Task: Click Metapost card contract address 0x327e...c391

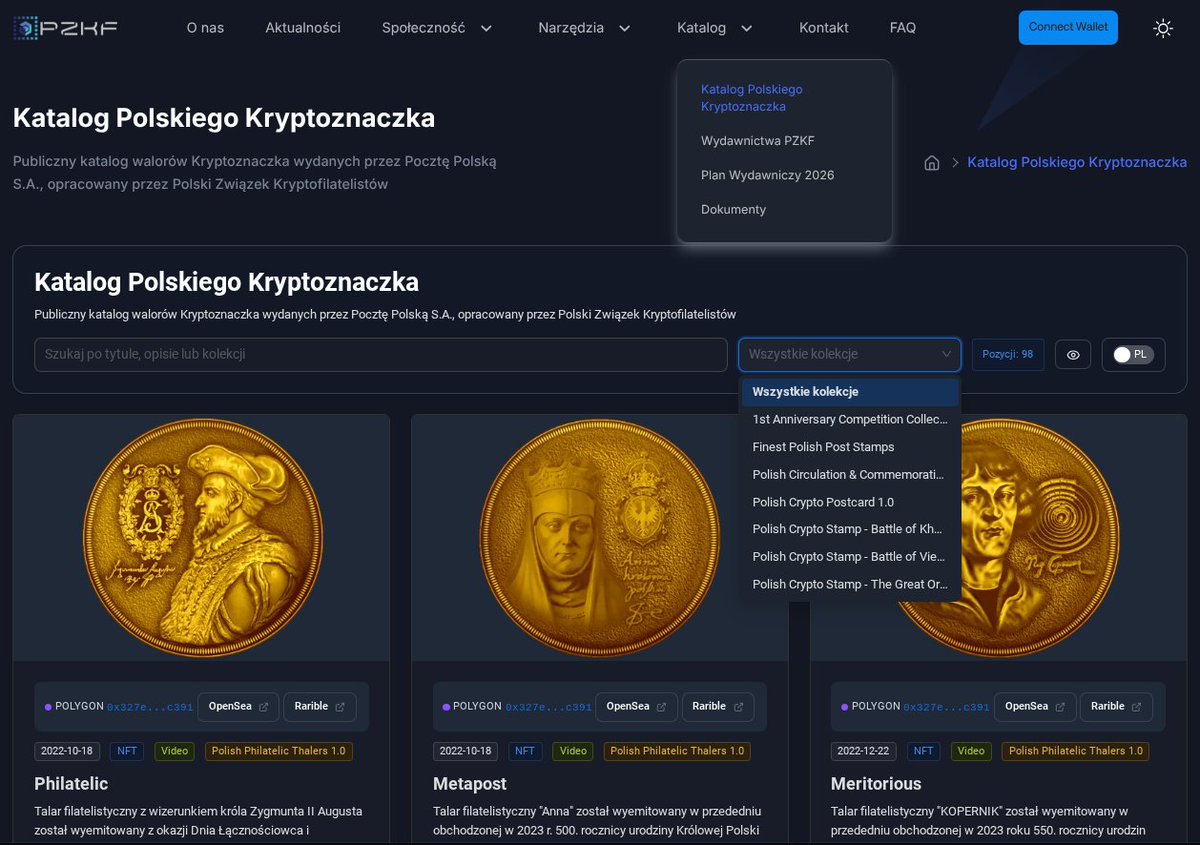Action: [549, 707]
